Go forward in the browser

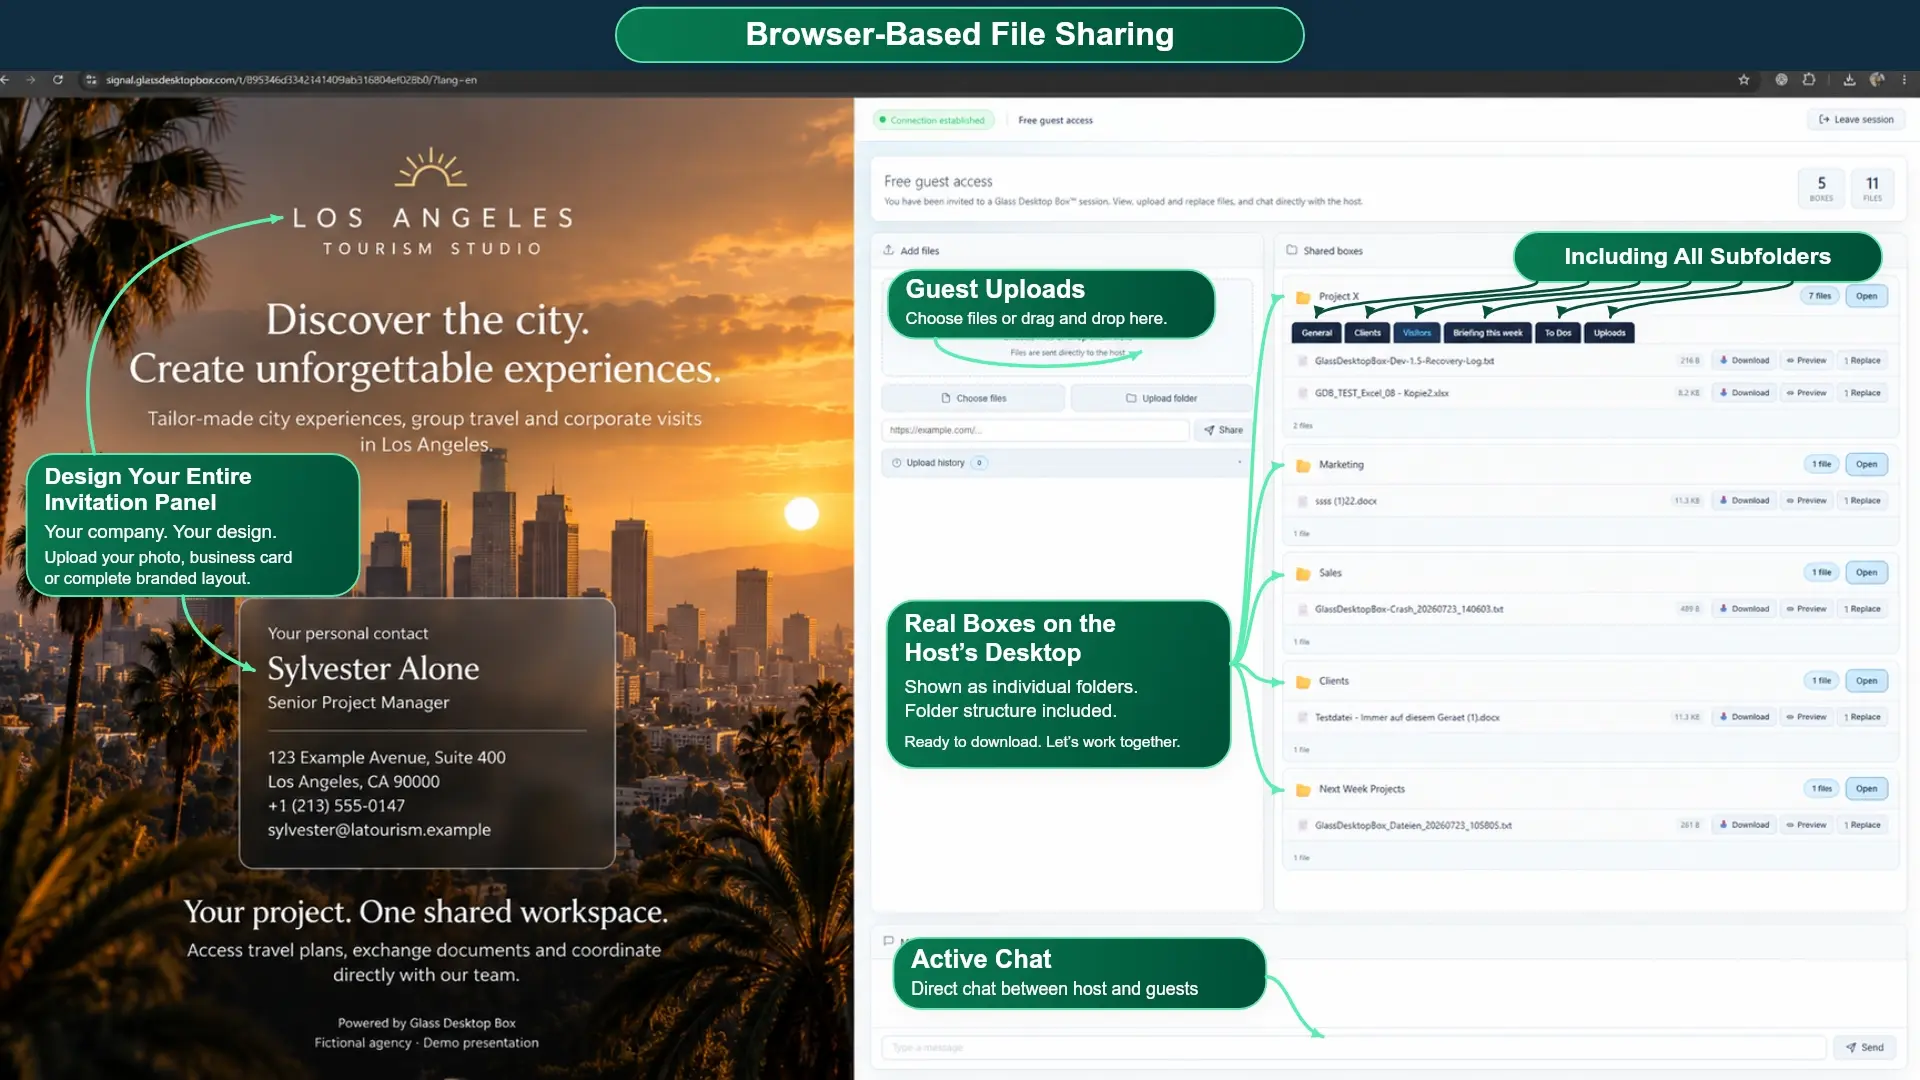pyautogui.click(x=31, y=80)
